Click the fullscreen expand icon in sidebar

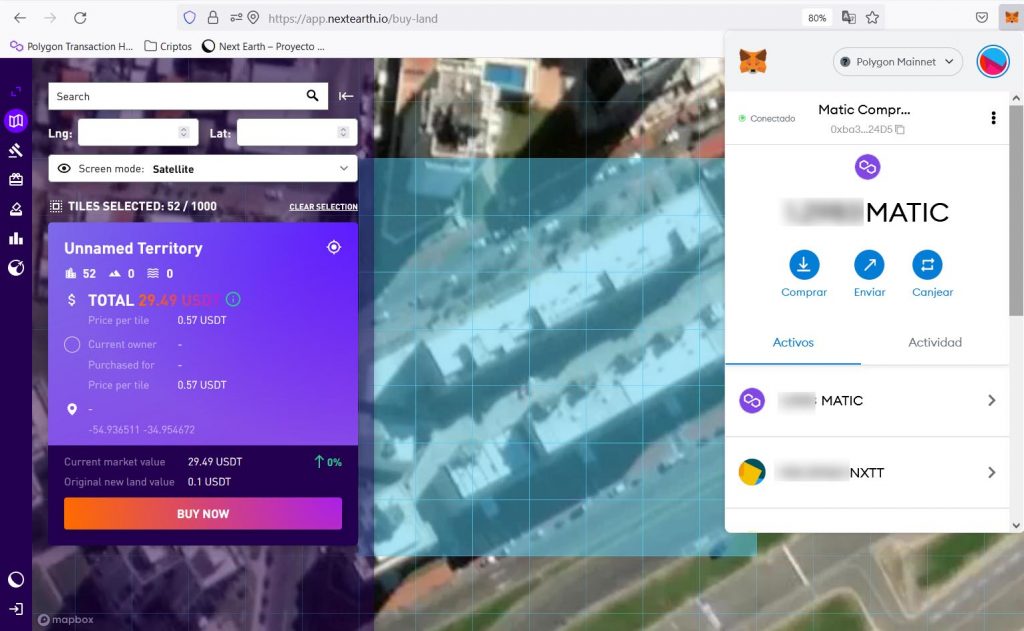[x=16, y=91]
